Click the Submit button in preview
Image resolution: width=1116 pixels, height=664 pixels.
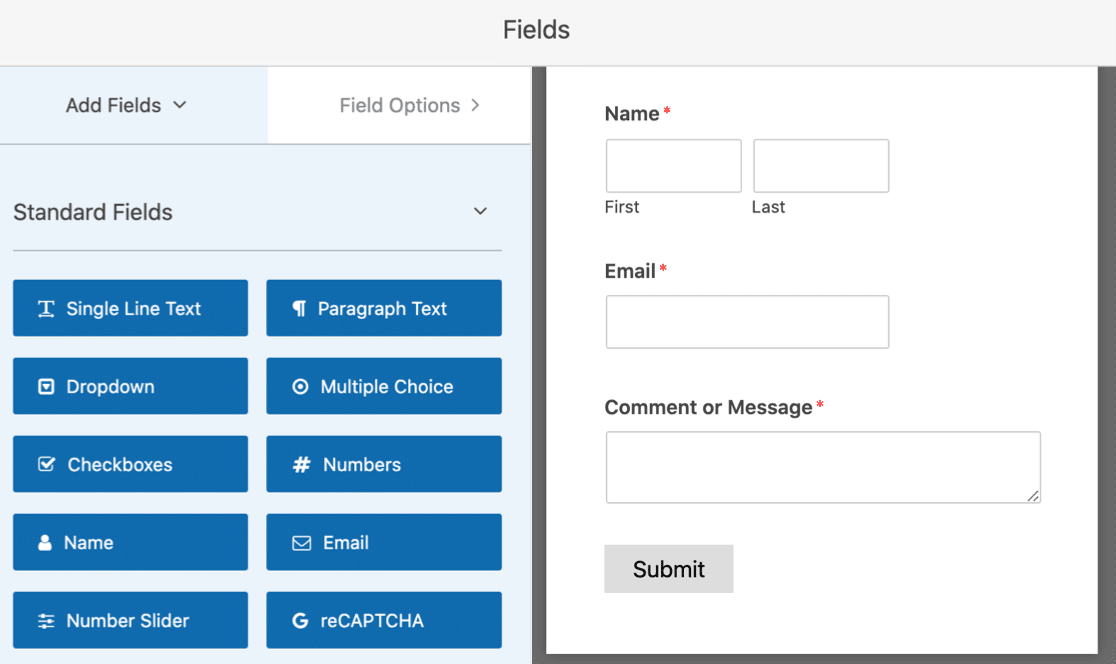pos(668,569)
